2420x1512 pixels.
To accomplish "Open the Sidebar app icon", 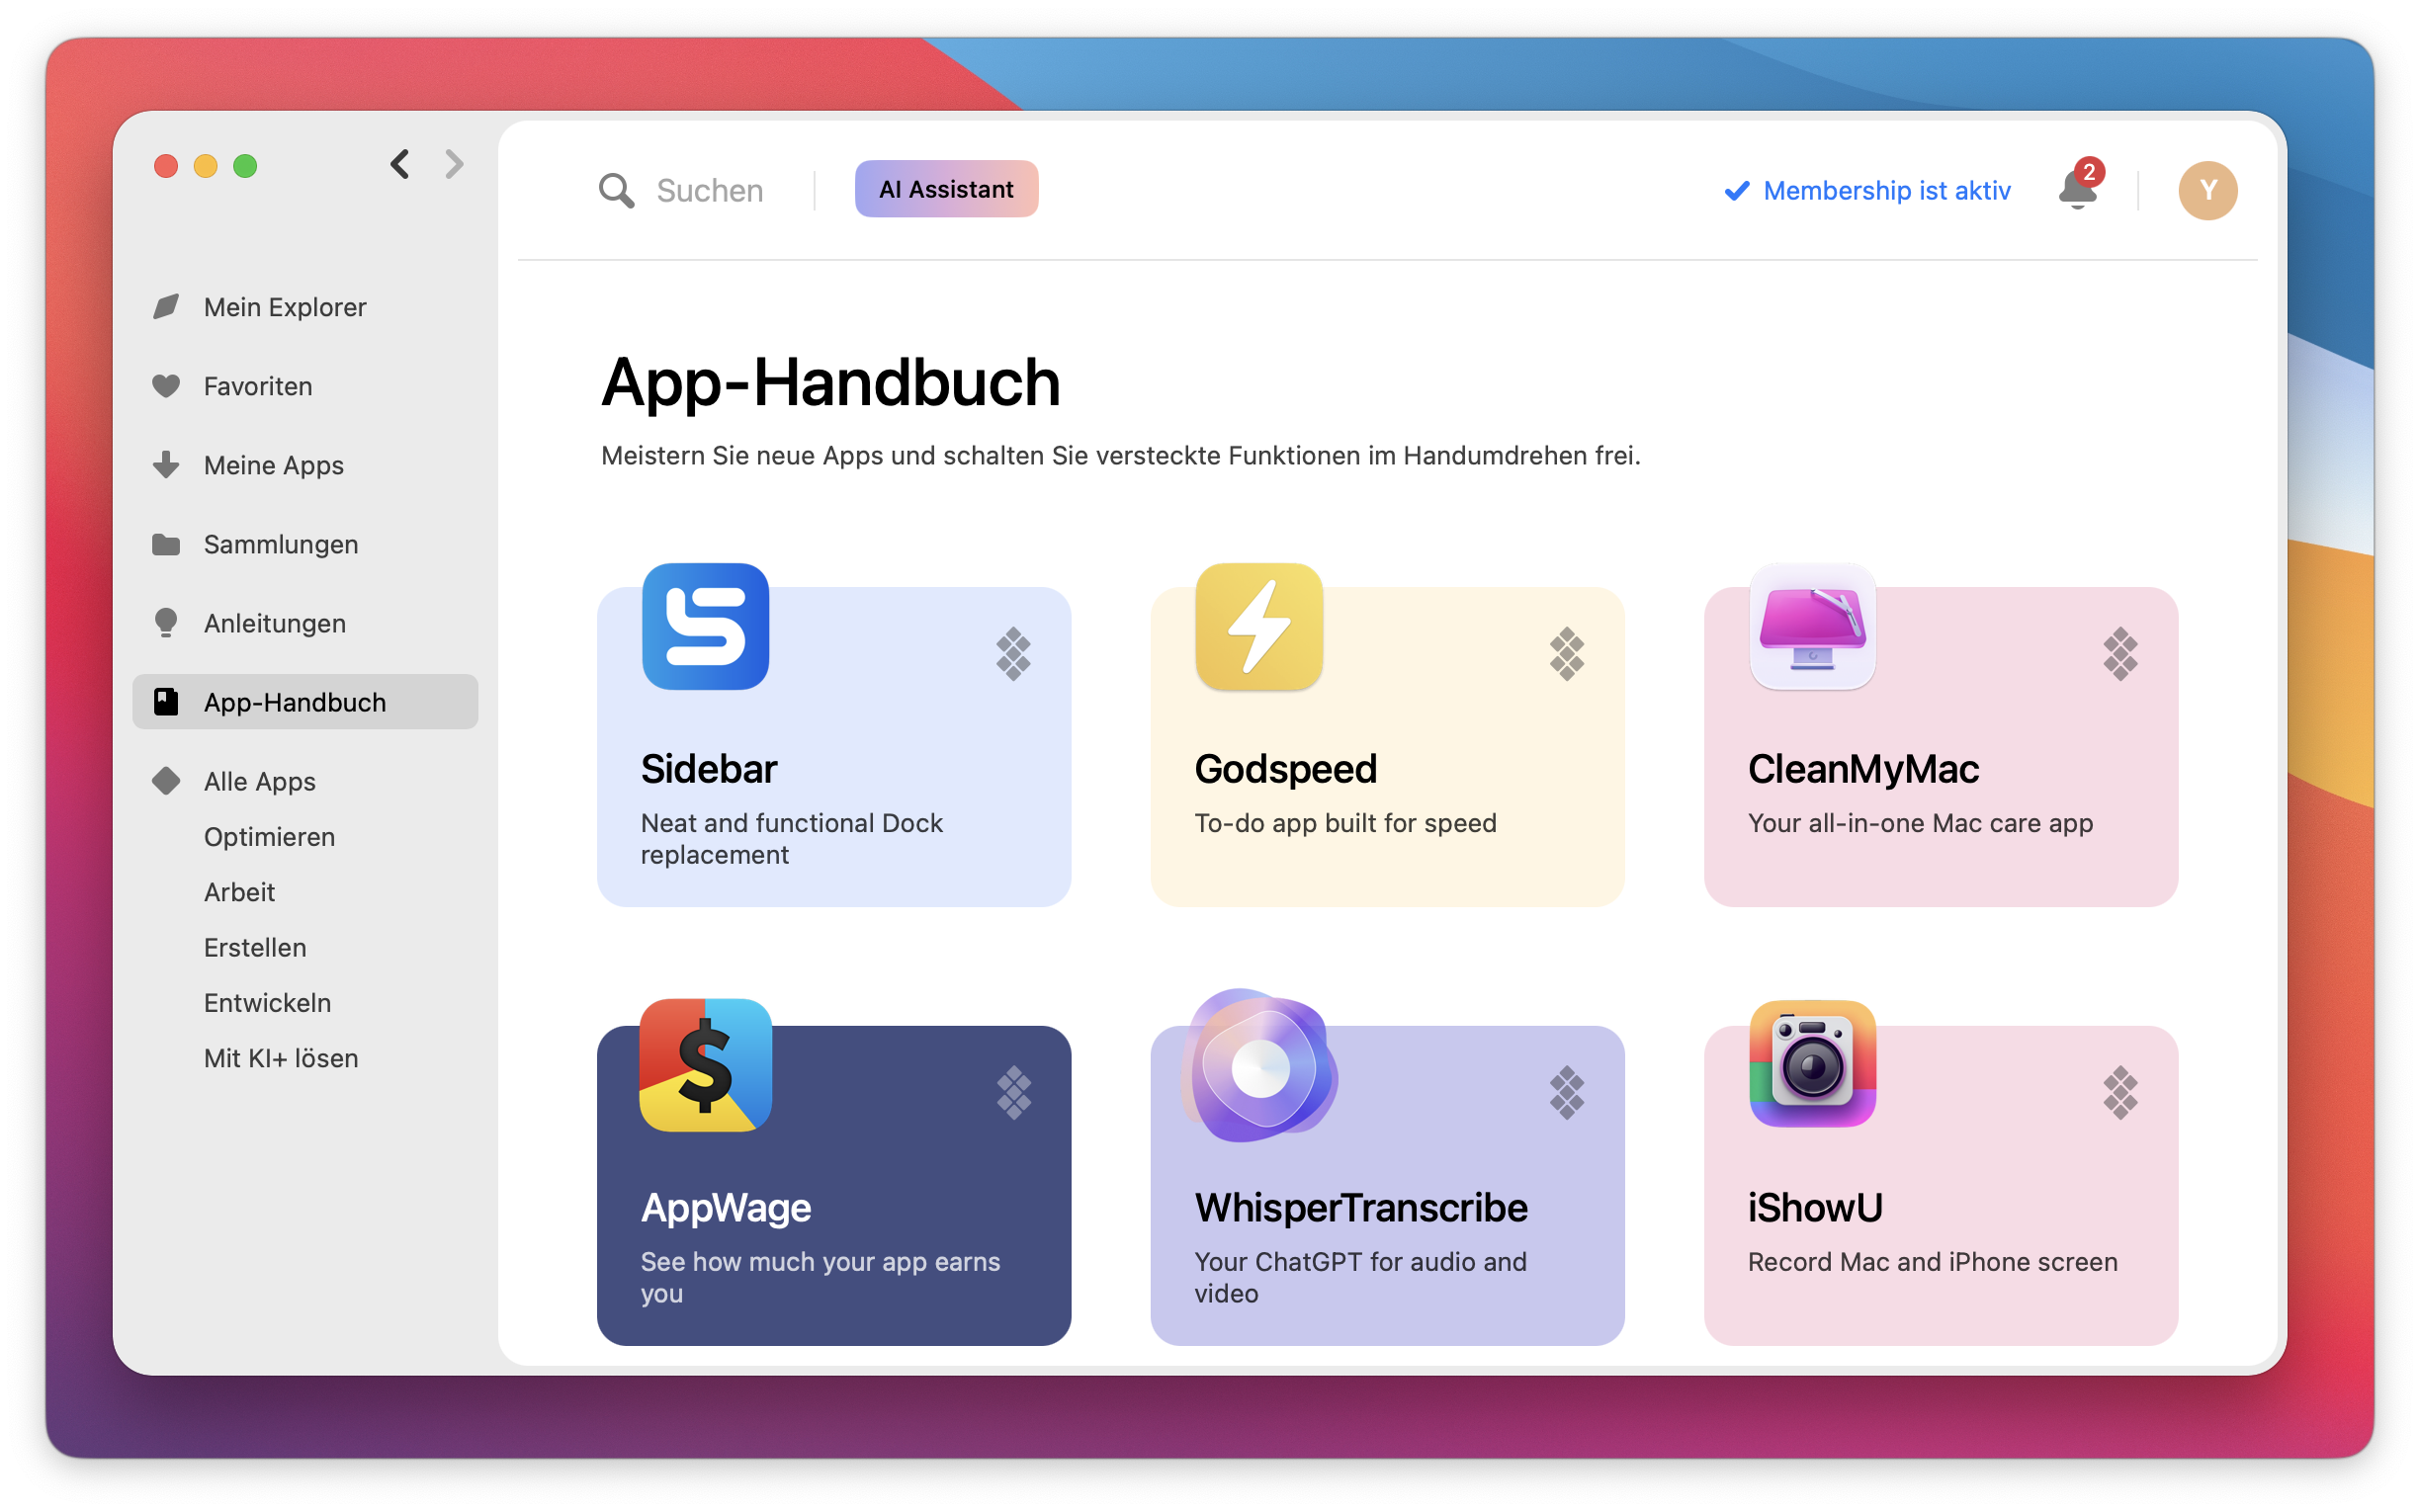I will tap(705, 626).
